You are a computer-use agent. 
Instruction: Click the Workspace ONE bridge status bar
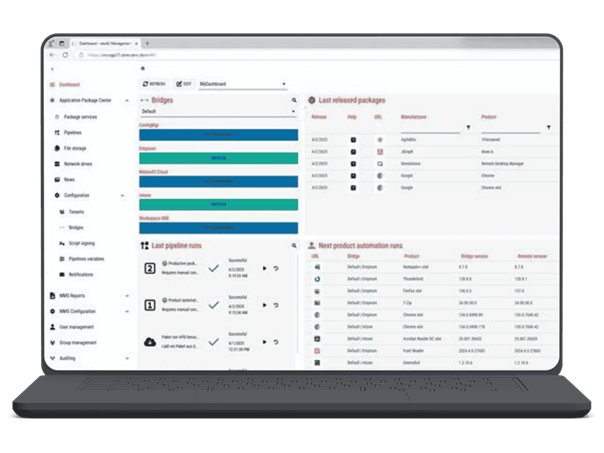click(218, 228)
